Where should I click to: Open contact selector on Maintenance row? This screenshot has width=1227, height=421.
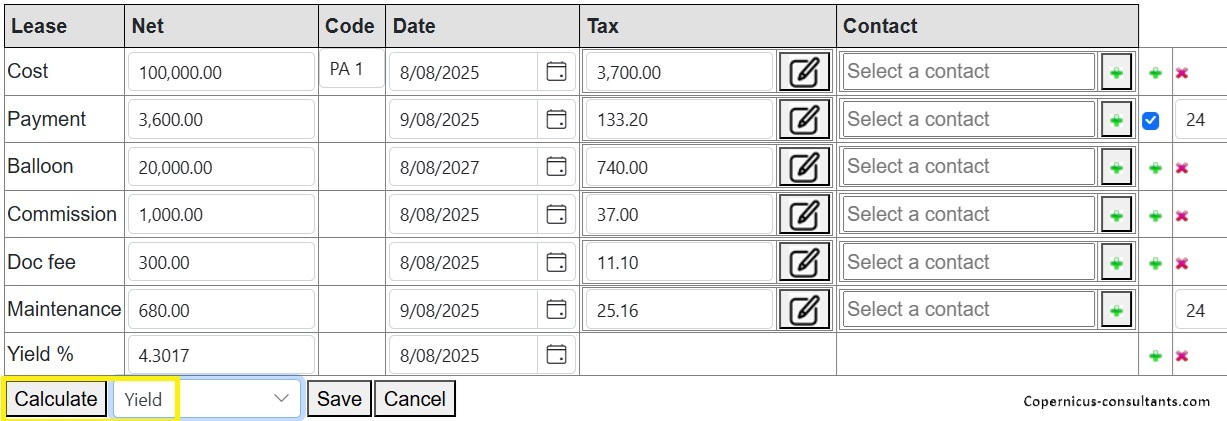(x=968, y=310)
